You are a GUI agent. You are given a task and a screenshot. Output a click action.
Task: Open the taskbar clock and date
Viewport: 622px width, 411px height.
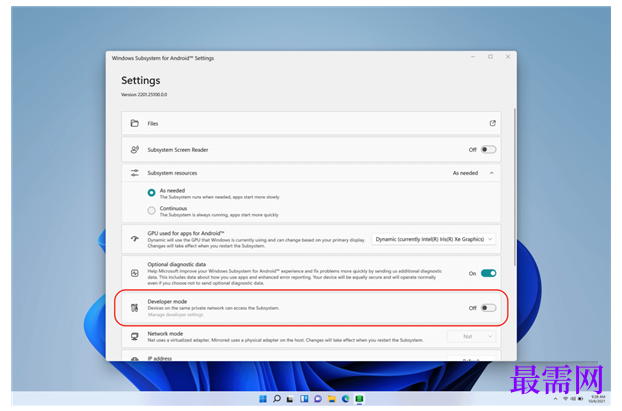[x=597, y=399]
